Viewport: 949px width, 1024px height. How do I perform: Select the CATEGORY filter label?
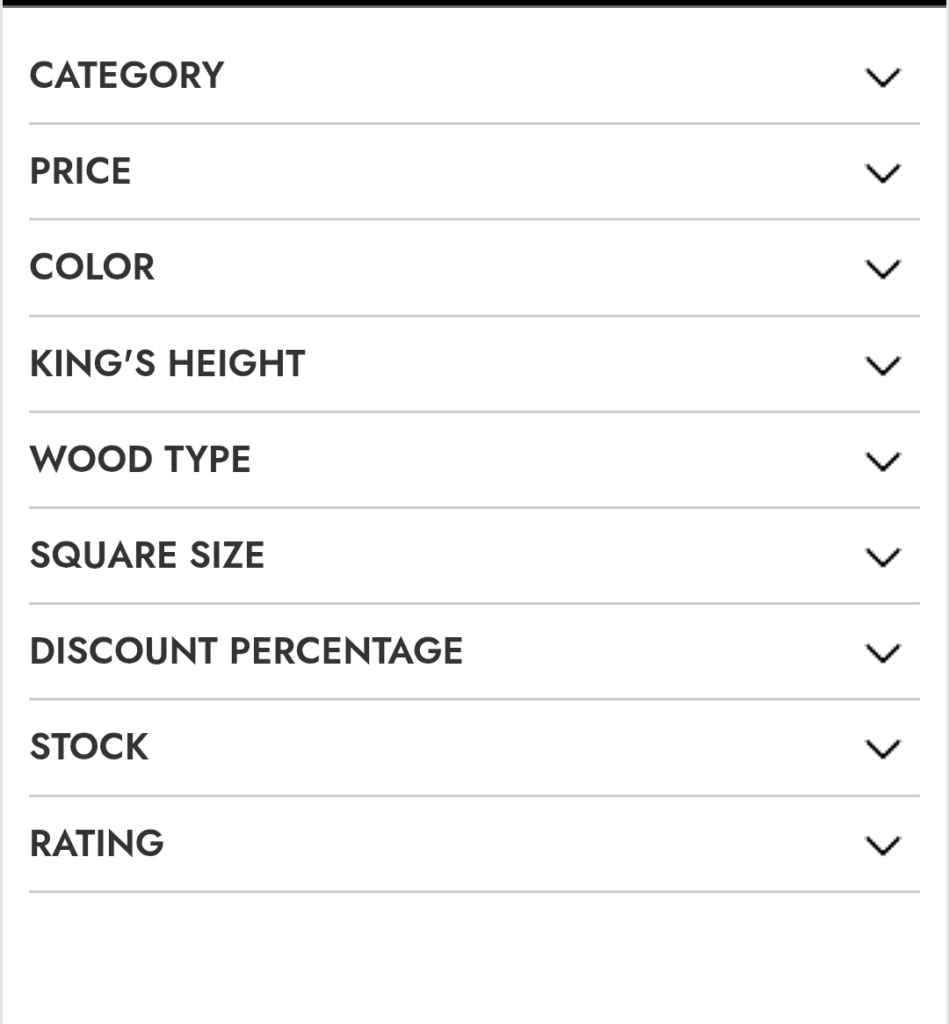point(127,76)
